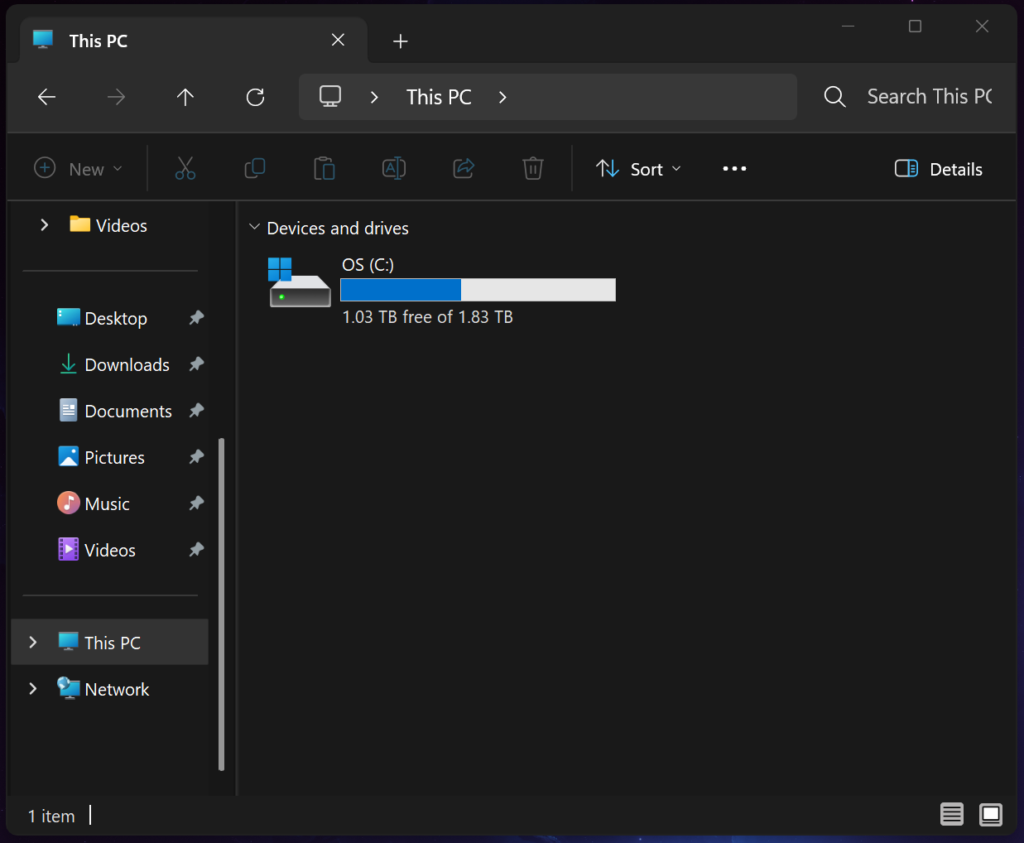Select This PC in the navigation pane
Image resolution: width=1024 pixels, height=843 pixels.
110,643
